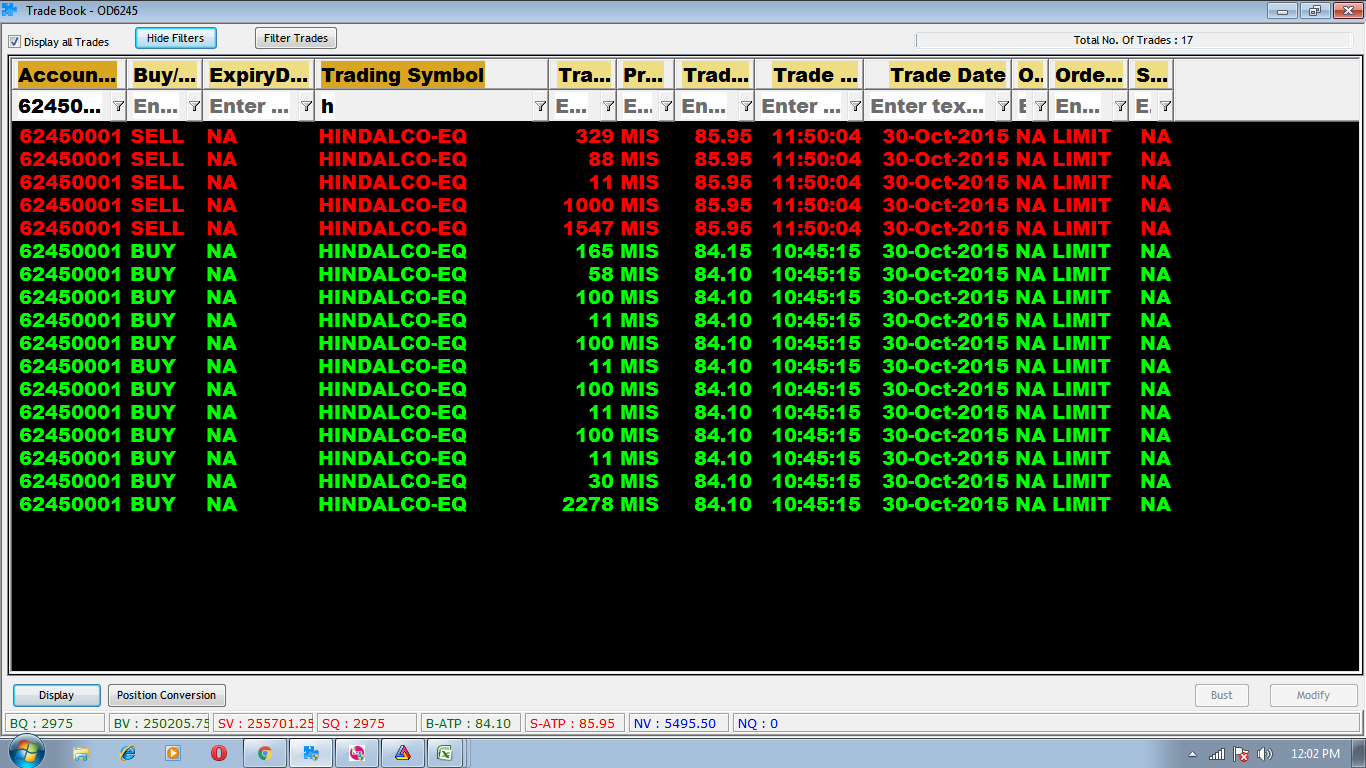Open Excel from the taskbar

444,753
